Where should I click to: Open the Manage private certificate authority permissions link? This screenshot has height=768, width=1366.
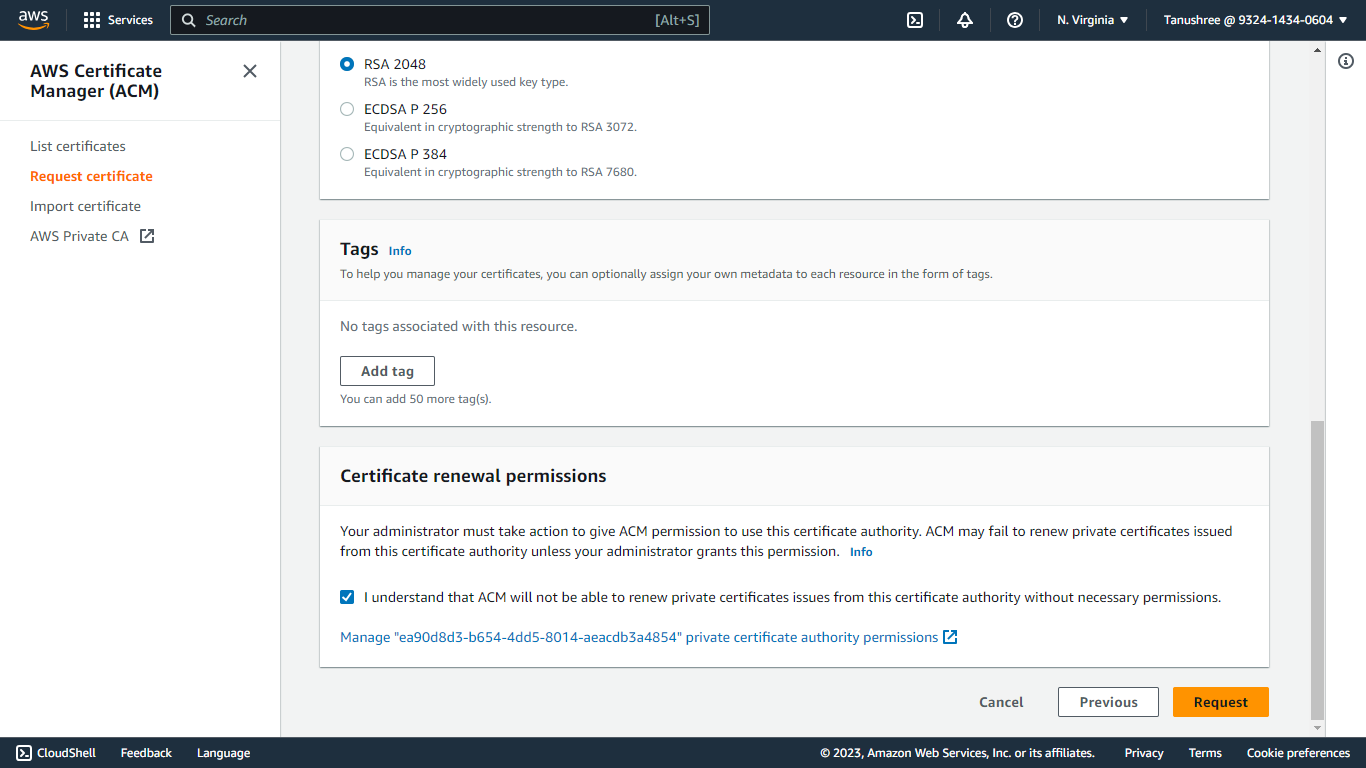point(639,637)
